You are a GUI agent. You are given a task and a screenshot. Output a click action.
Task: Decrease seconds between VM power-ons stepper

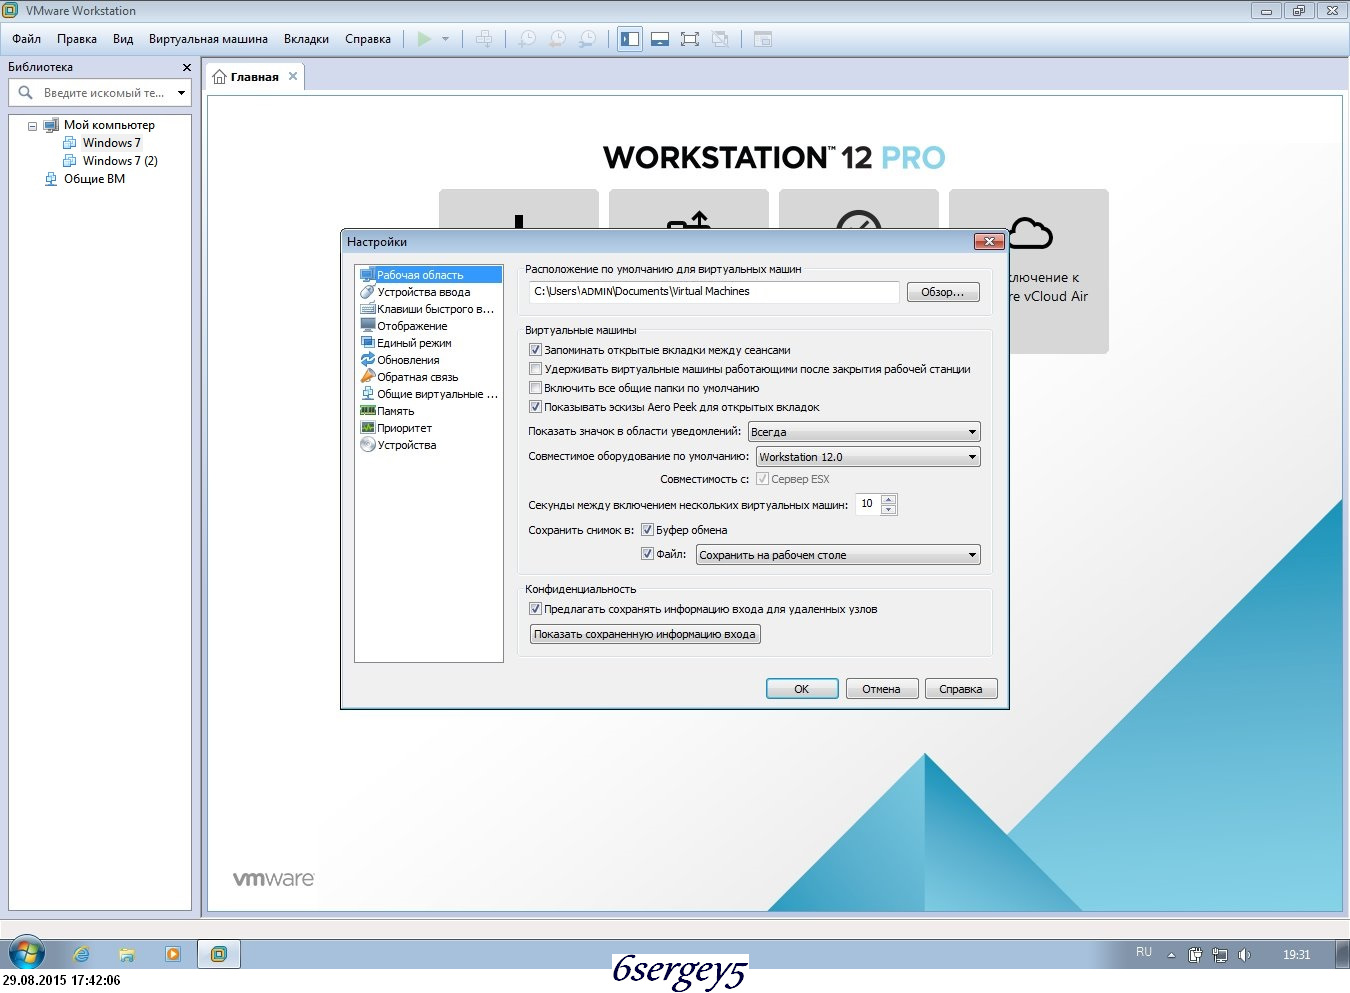coord(889,510)
